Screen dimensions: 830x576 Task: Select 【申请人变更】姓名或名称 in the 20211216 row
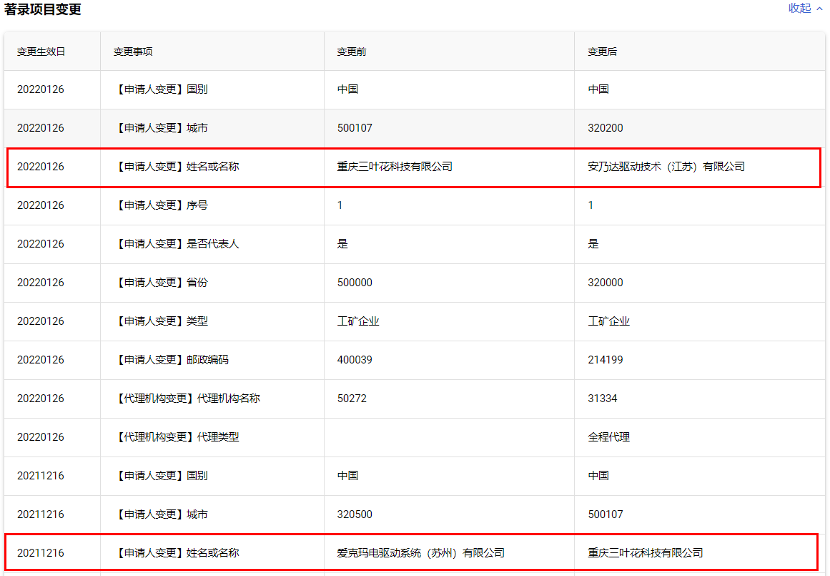[x=176, y=553]
